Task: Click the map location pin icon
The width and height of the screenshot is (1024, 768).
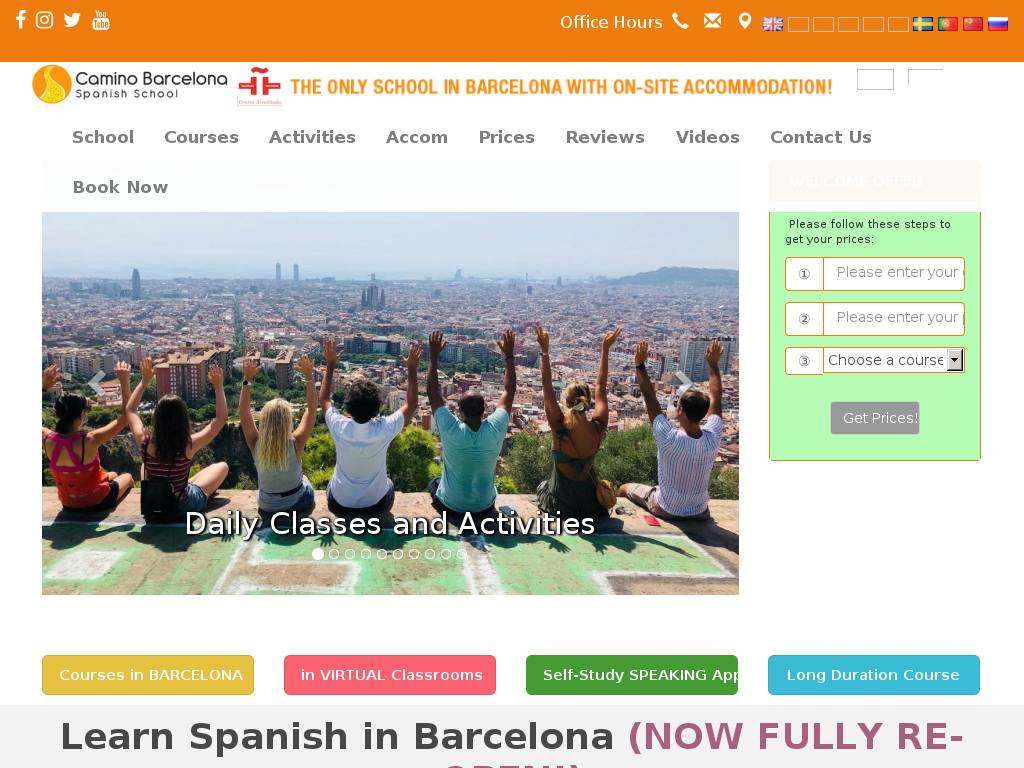Action: point(744,21)
